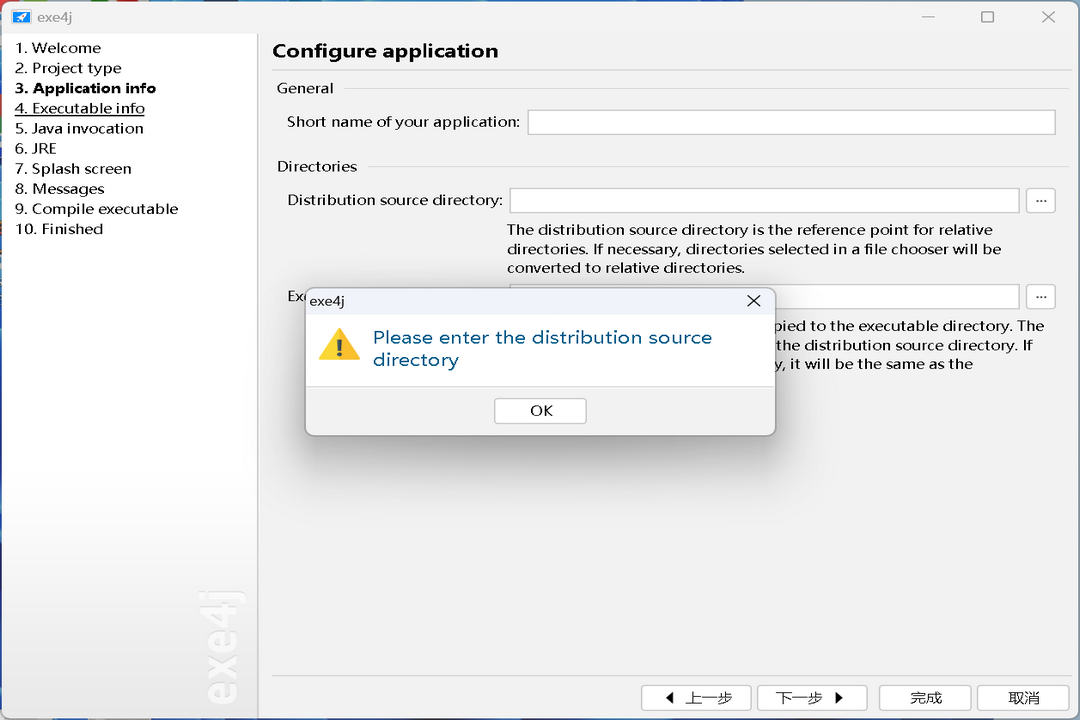Viewport: 1080px width, 720px height.
Task: Go to step 7 Splash screen
Action: point(73,168)
